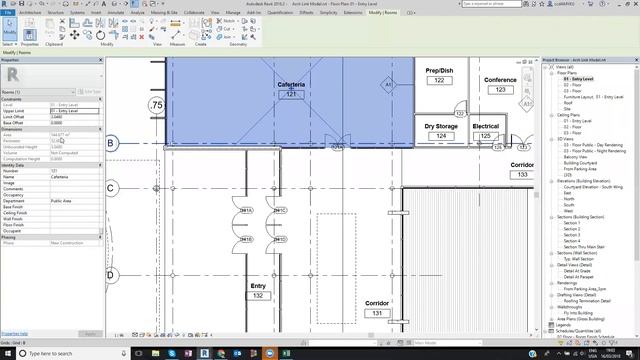Click the Paste clipboard icon
Viewport: 640px width, 360px height.
pyautogui.click(x=49, y=28)
